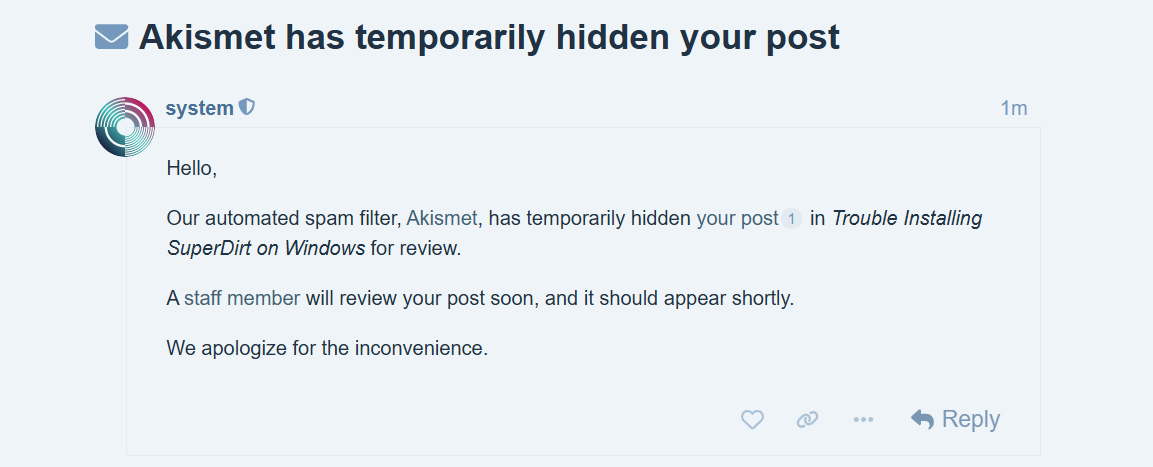
Task: Open the Akismet link
Action: (443, 218)
